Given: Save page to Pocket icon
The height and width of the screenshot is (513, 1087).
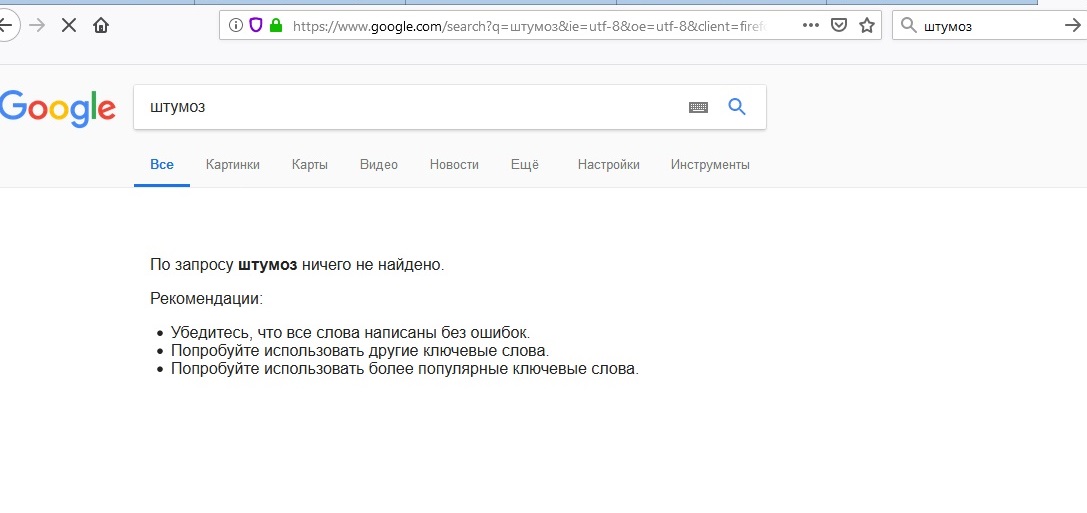Looking at the screenshot, I should coord(839,26).
